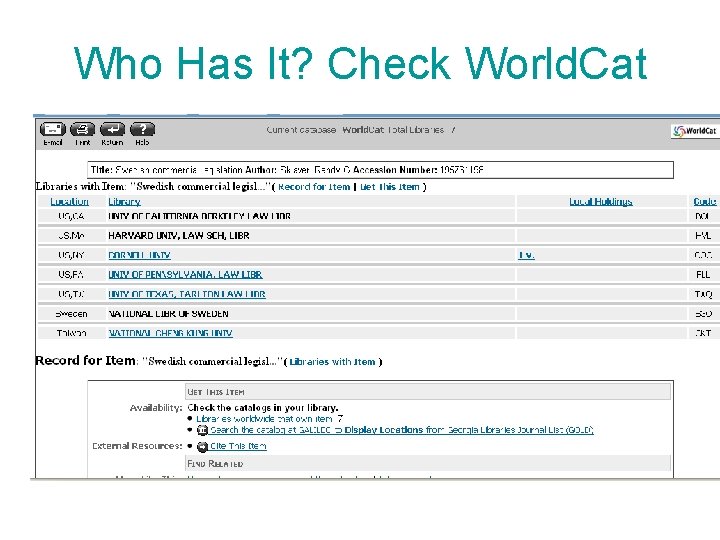Screen dimensions: 720x540
Task: Click the Sweden location cell
Action: click(x=71, y=314)
